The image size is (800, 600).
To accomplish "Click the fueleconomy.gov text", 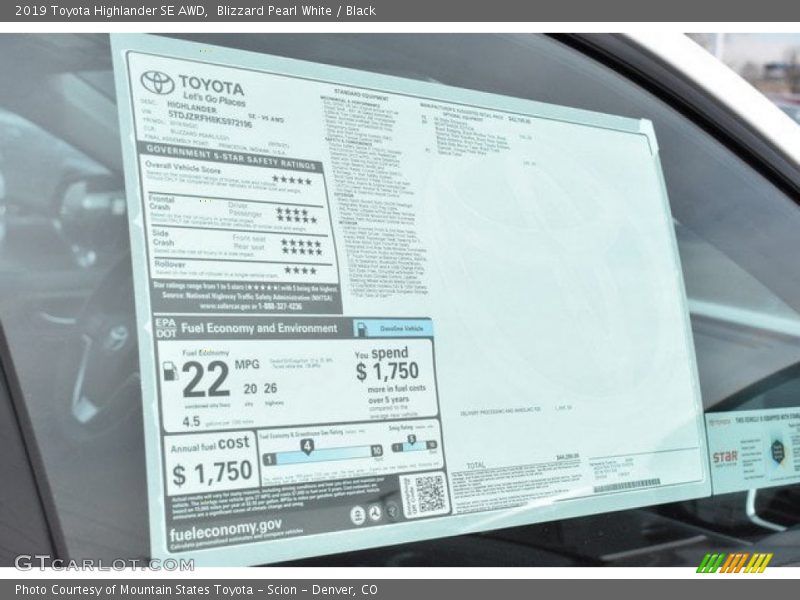I will (225, 530).
